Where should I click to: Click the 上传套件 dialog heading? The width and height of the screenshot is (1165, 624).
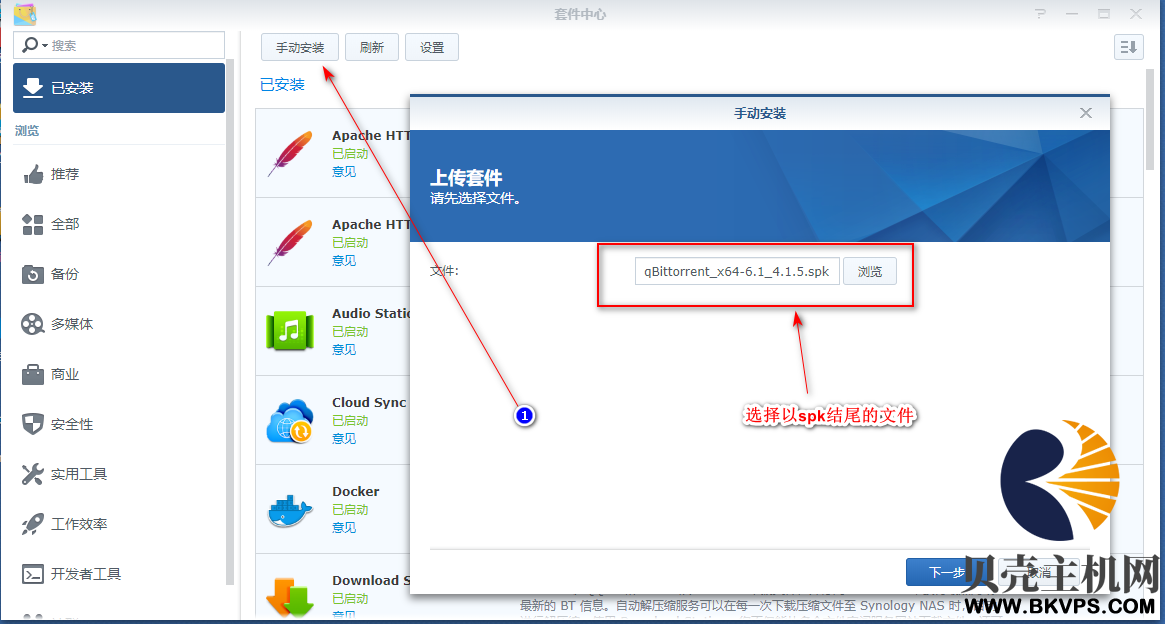[466, 178]
